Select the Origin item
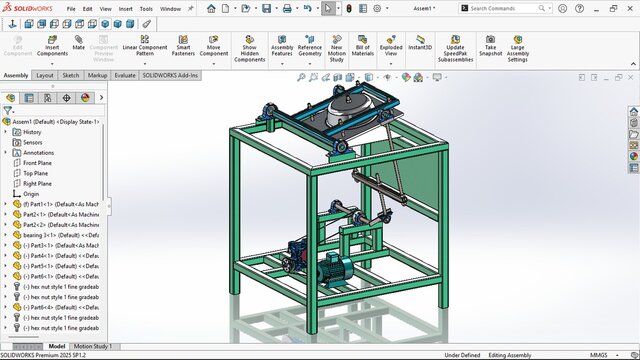Viewport: 640px width, 360px height. point(31,194)
